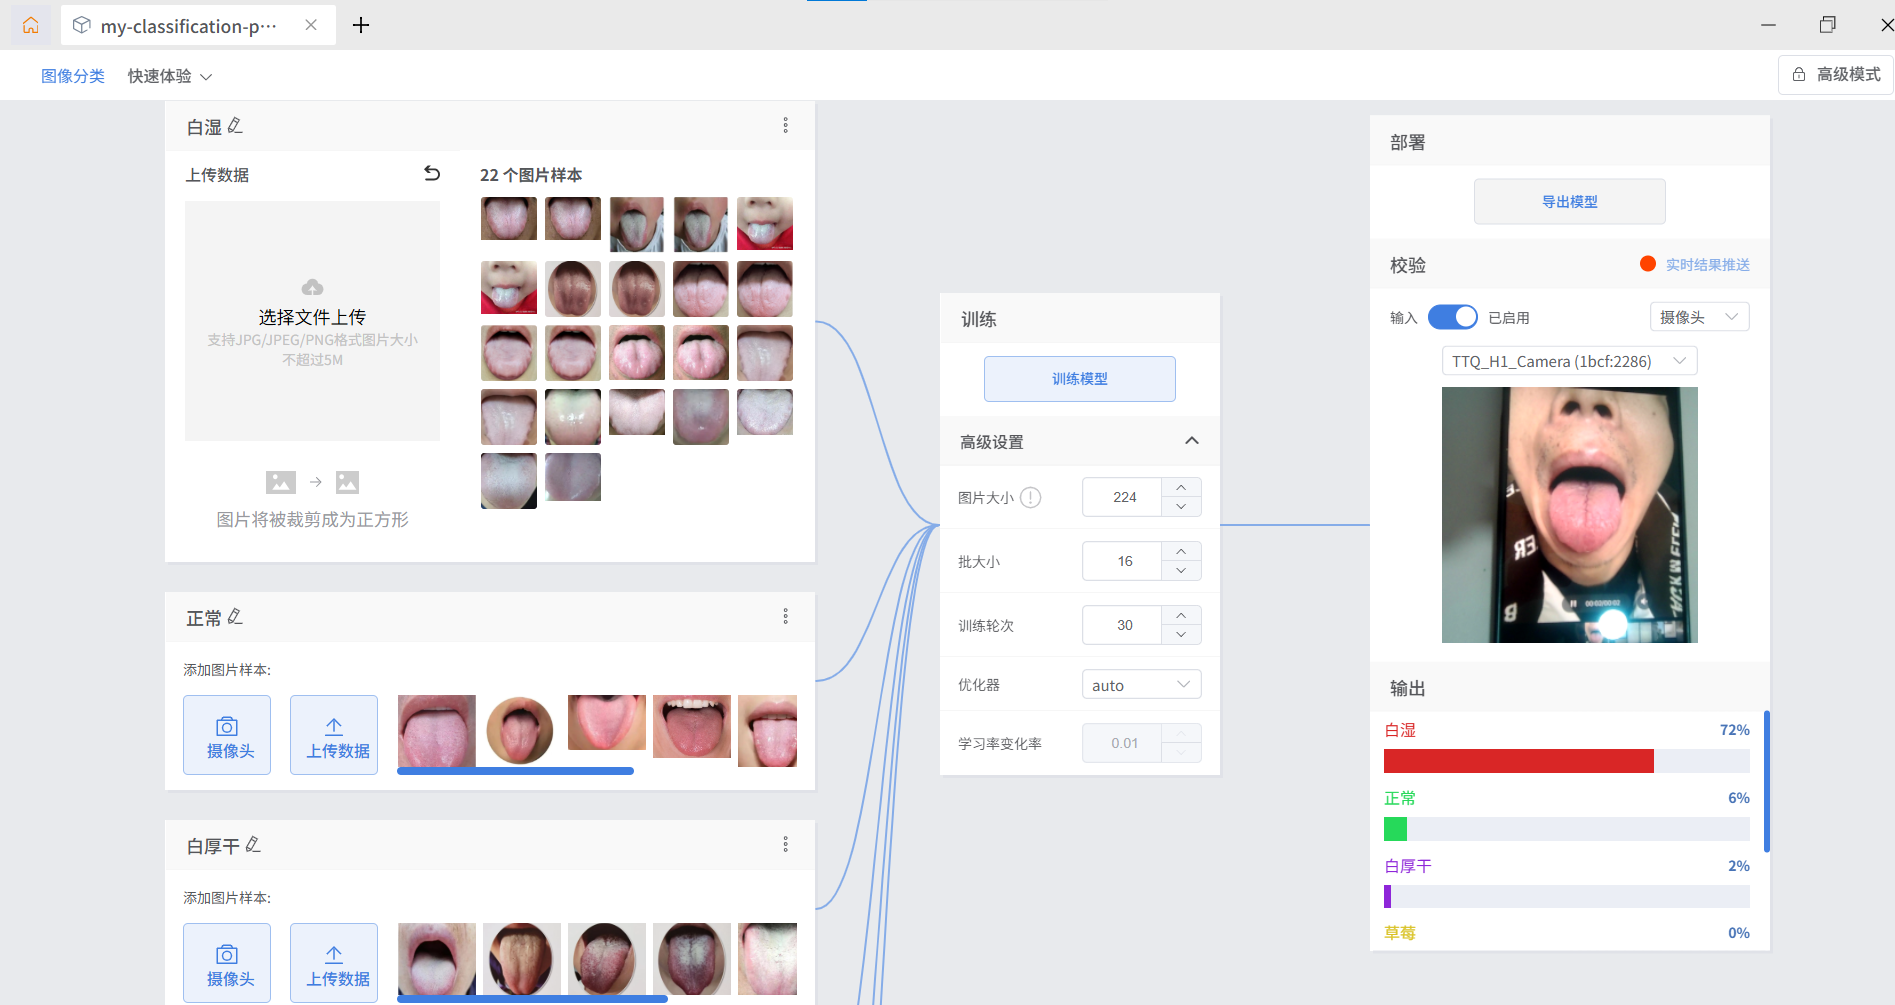Open the three-dot menu for the 白厚干 class
The height and width of the screenshot is (1005, 1895).
coord(785,845)
